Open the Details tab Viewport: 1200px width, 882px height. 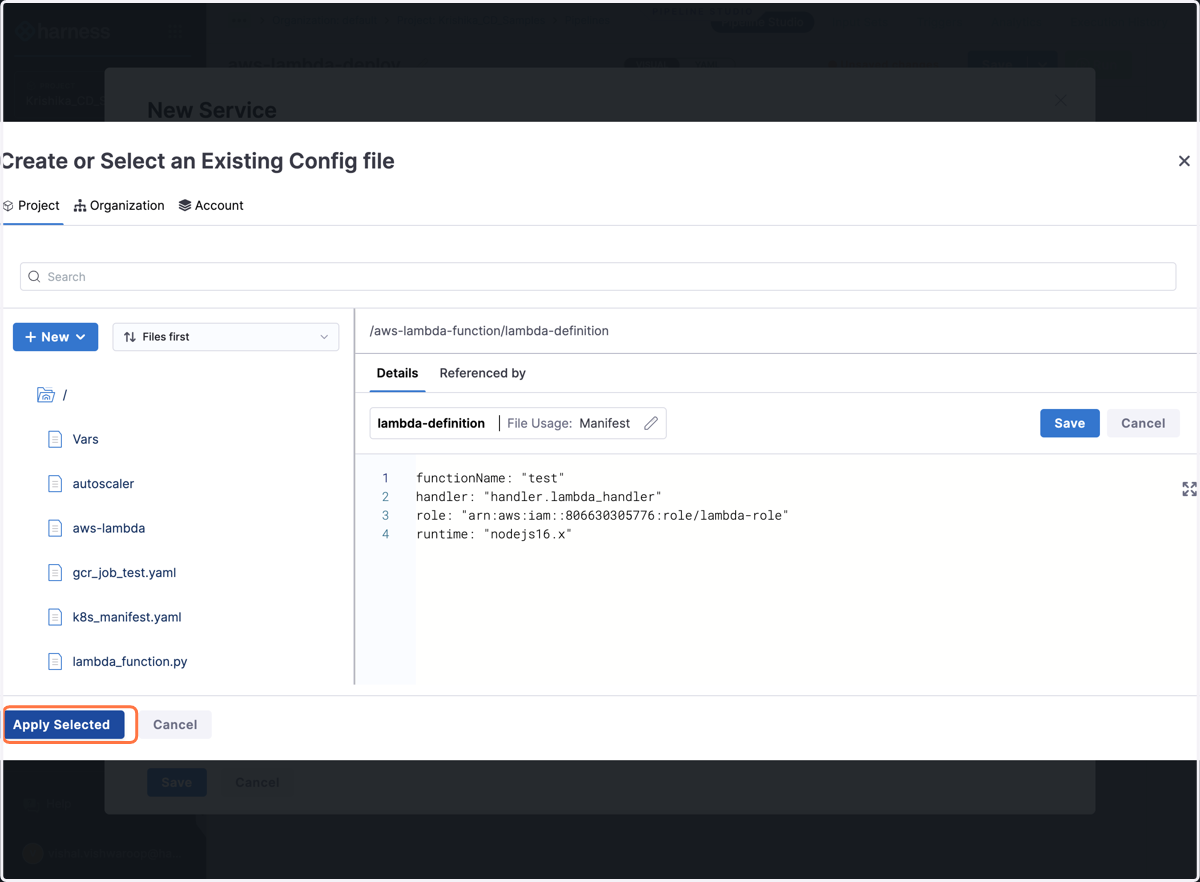397,373
